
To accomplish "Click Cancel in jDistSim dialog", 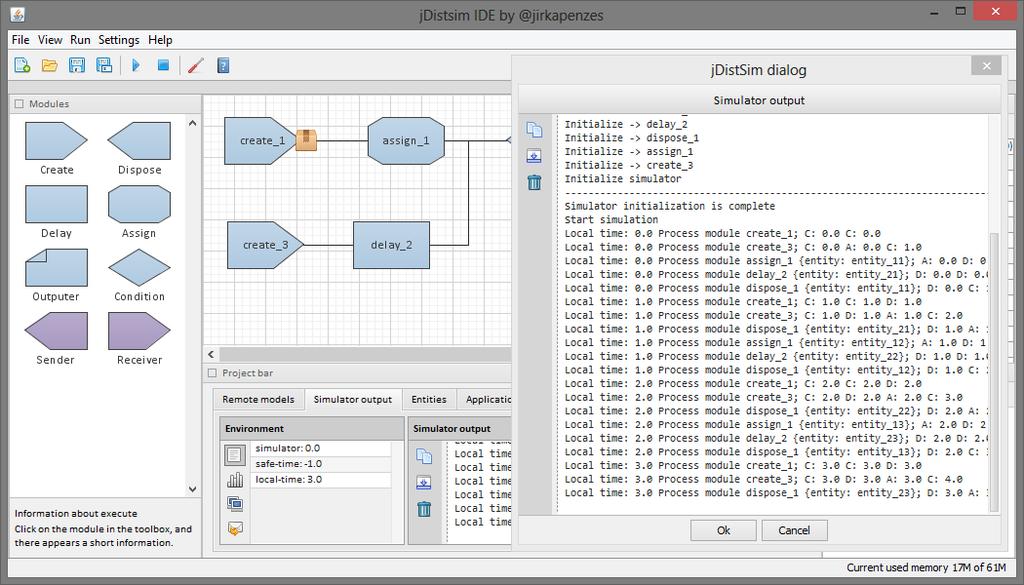I will pyautogui.click(x=794, y=530).
